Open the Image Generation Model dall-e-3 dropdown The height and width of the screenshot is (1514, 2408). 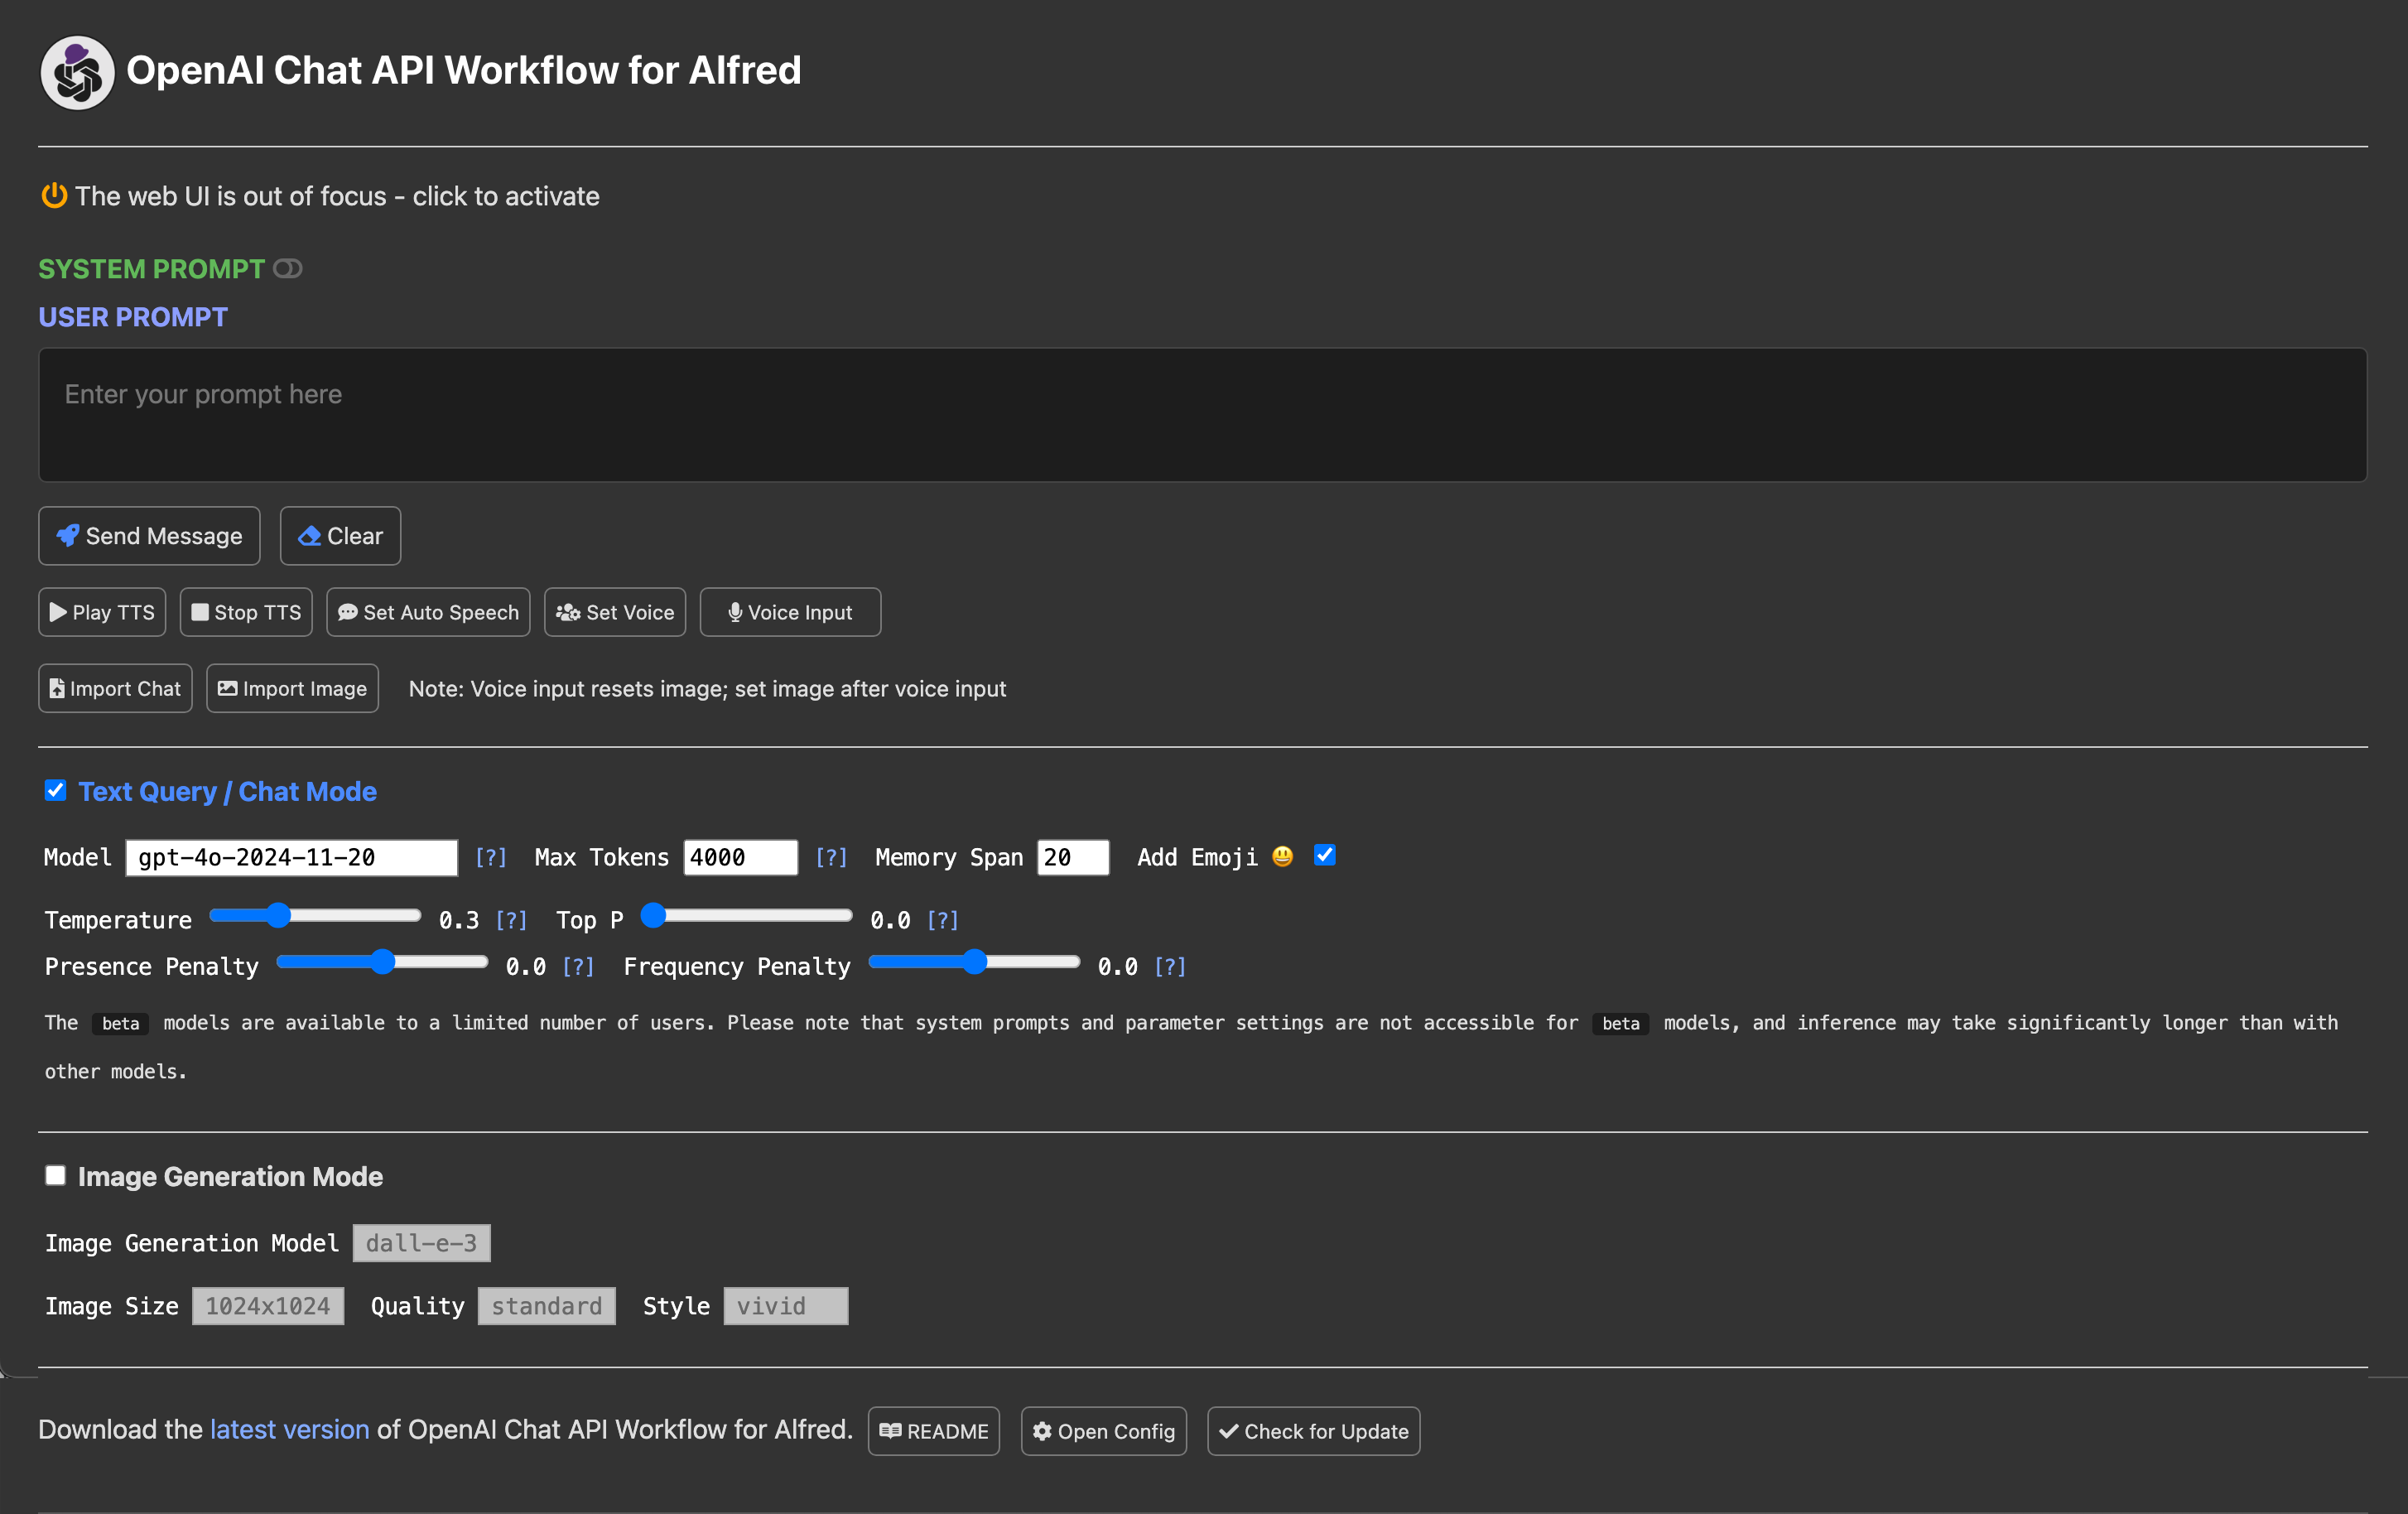coord(421,1243)
